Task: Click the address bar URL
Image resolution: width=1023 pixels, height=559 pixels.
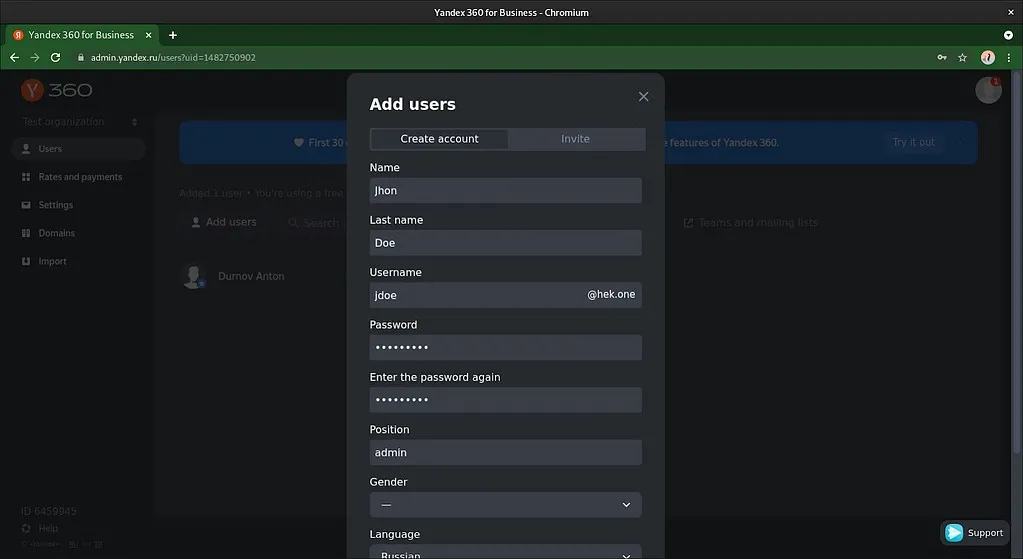Action: (x=173, y=57)
